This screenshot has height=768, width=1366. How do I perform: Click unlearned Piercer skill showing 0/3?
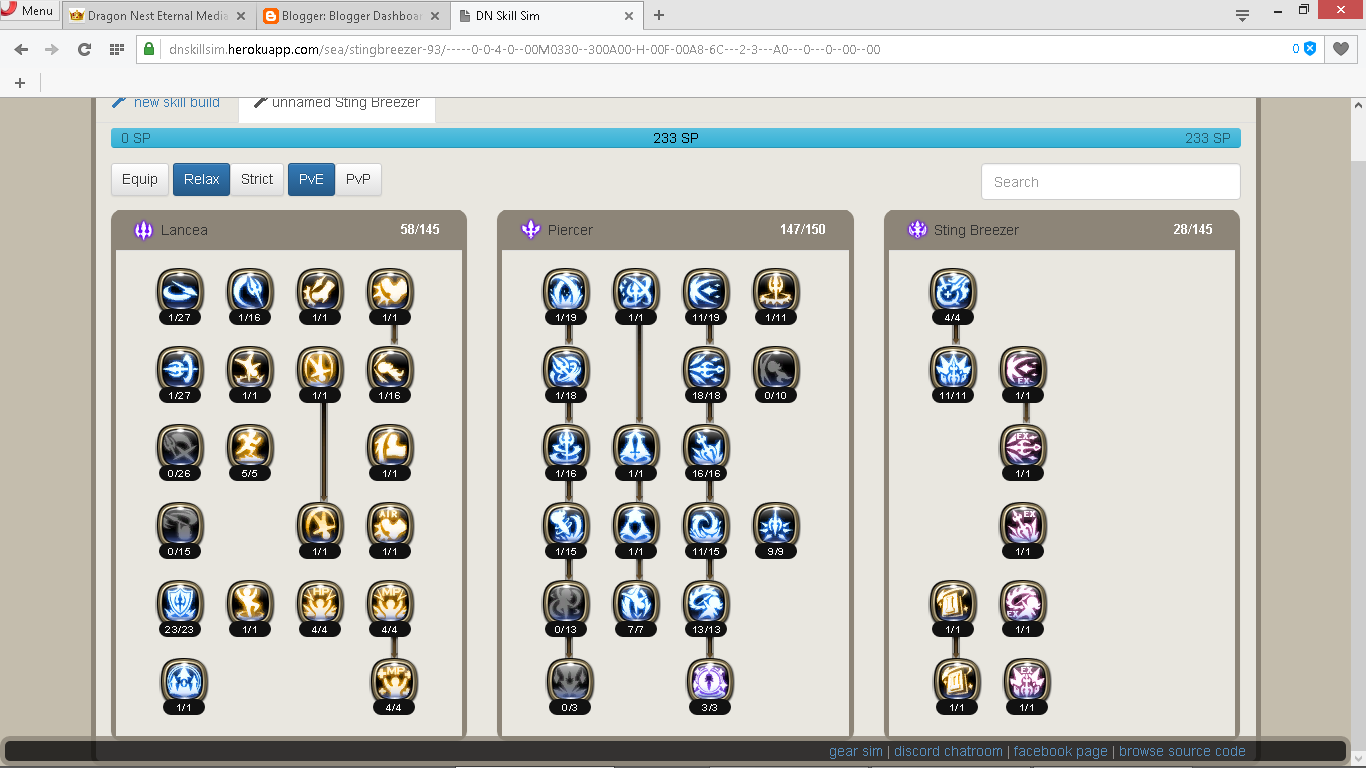[x=570, y=681]
